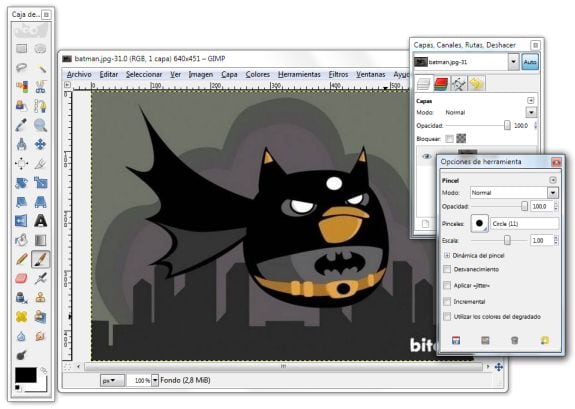This screenshot has width=575, height=409.
Task: Open batman.jpg-31 image selector dropdown
Action: [x=514, y=62]
